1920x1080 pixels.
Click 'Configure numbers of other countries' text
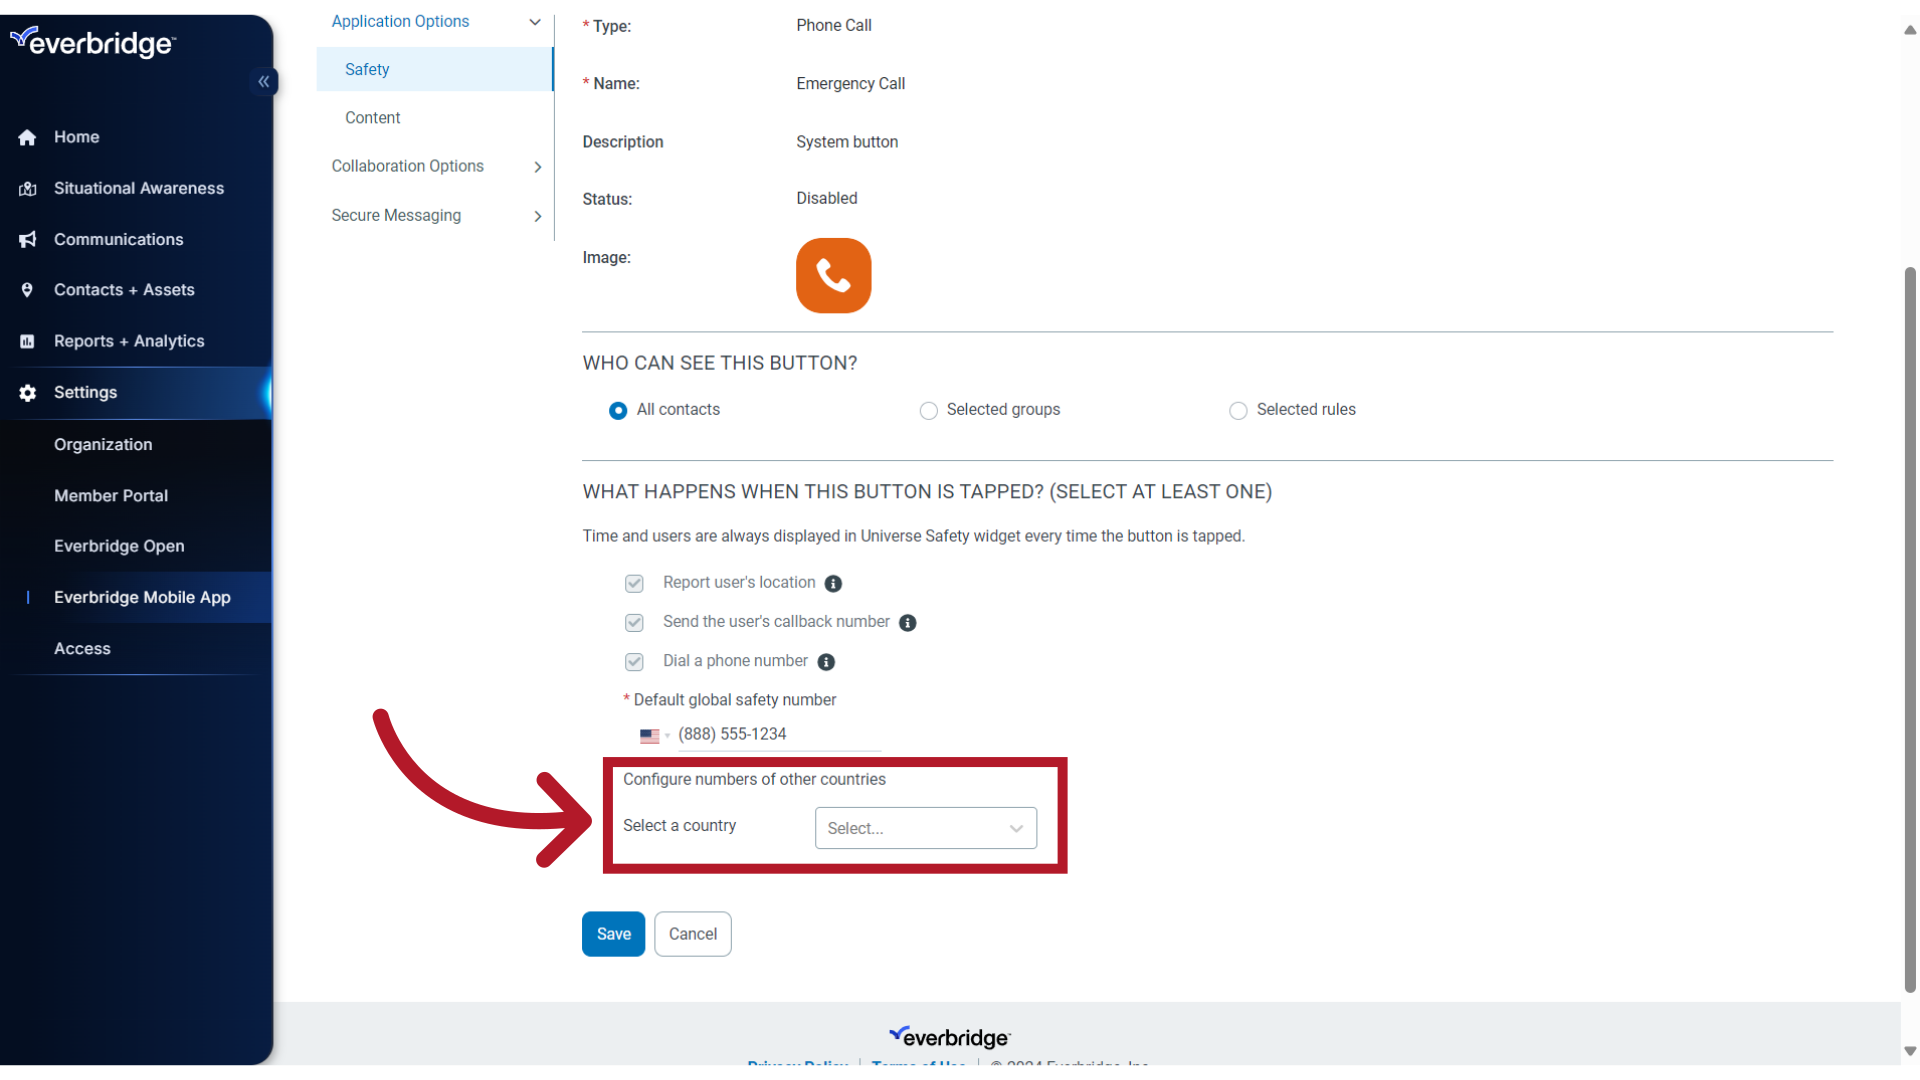(x=754, y=779)
